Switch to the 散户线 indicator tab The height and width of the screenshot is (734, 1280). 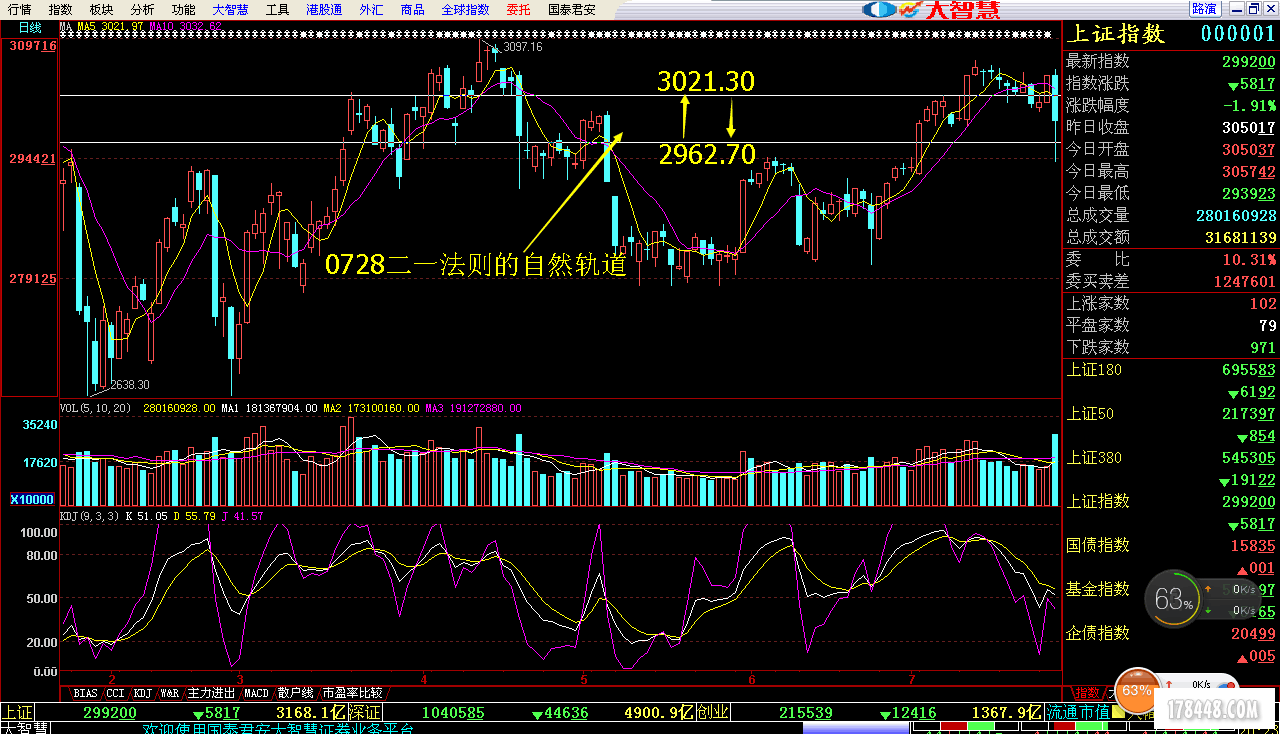(x=296, y=693)
